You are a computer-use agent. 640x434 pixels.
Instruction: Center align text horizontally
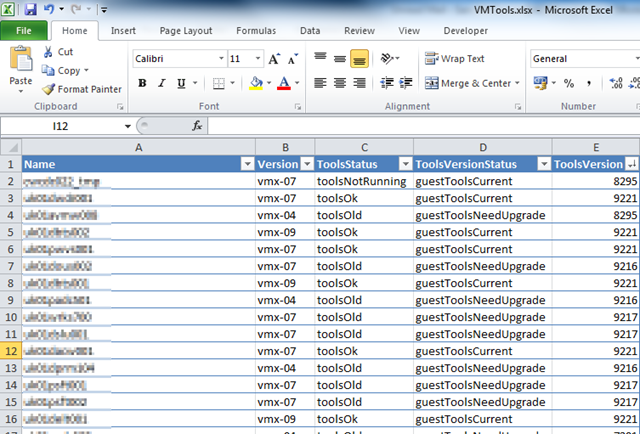click(x=339, y=83)
